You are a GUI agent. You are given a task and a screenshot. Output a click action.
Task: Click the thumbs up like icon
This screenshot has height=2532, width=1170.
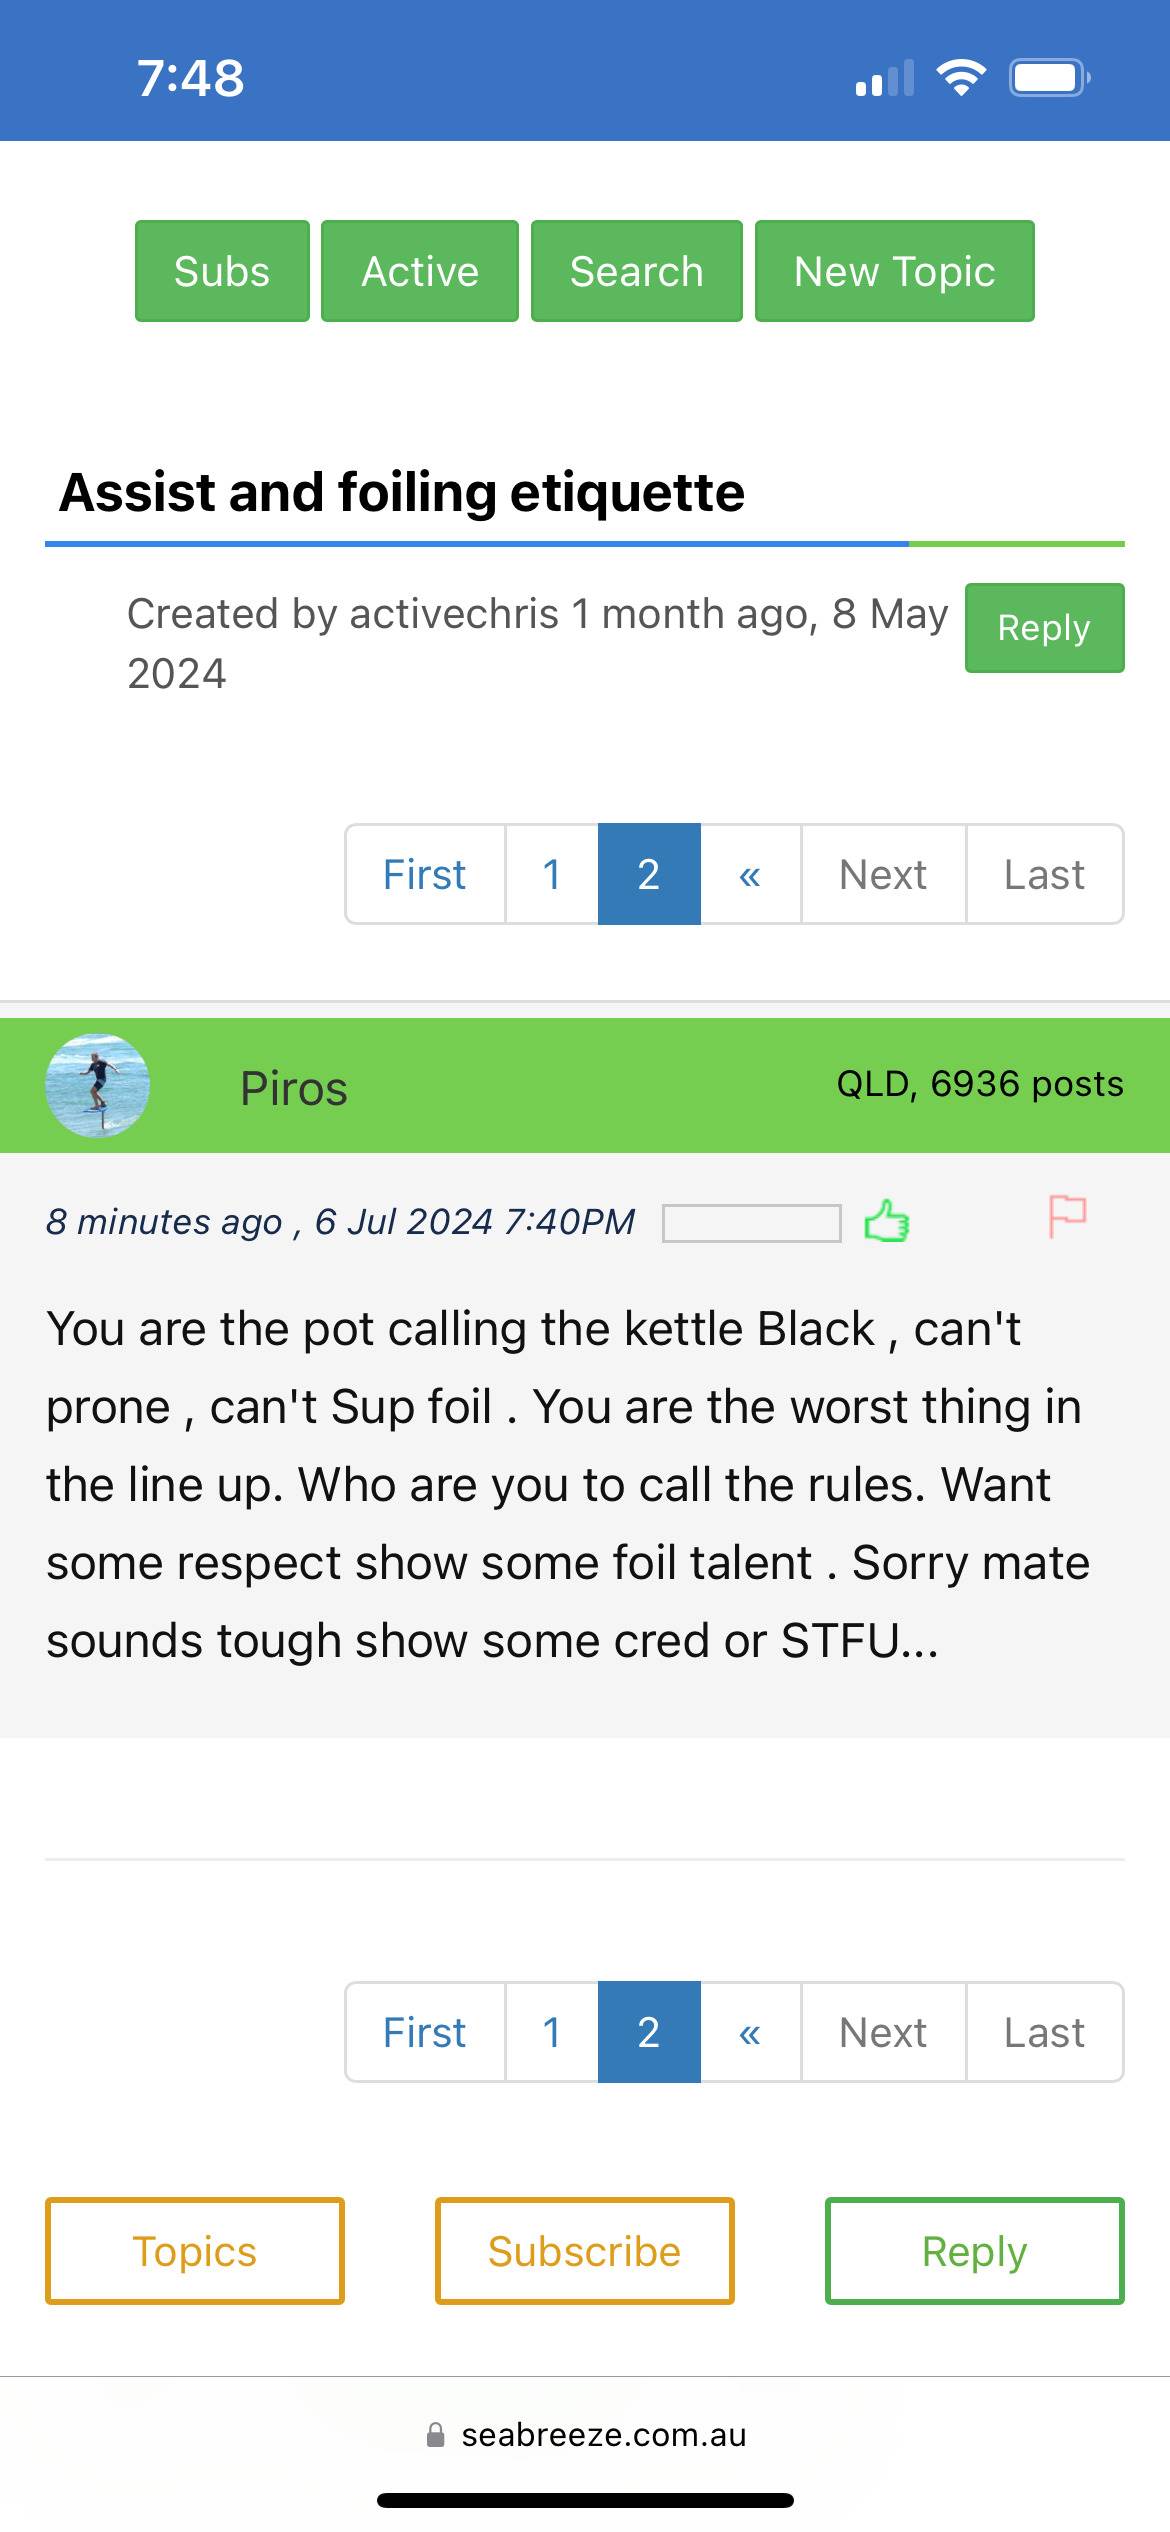[886, 1221]
